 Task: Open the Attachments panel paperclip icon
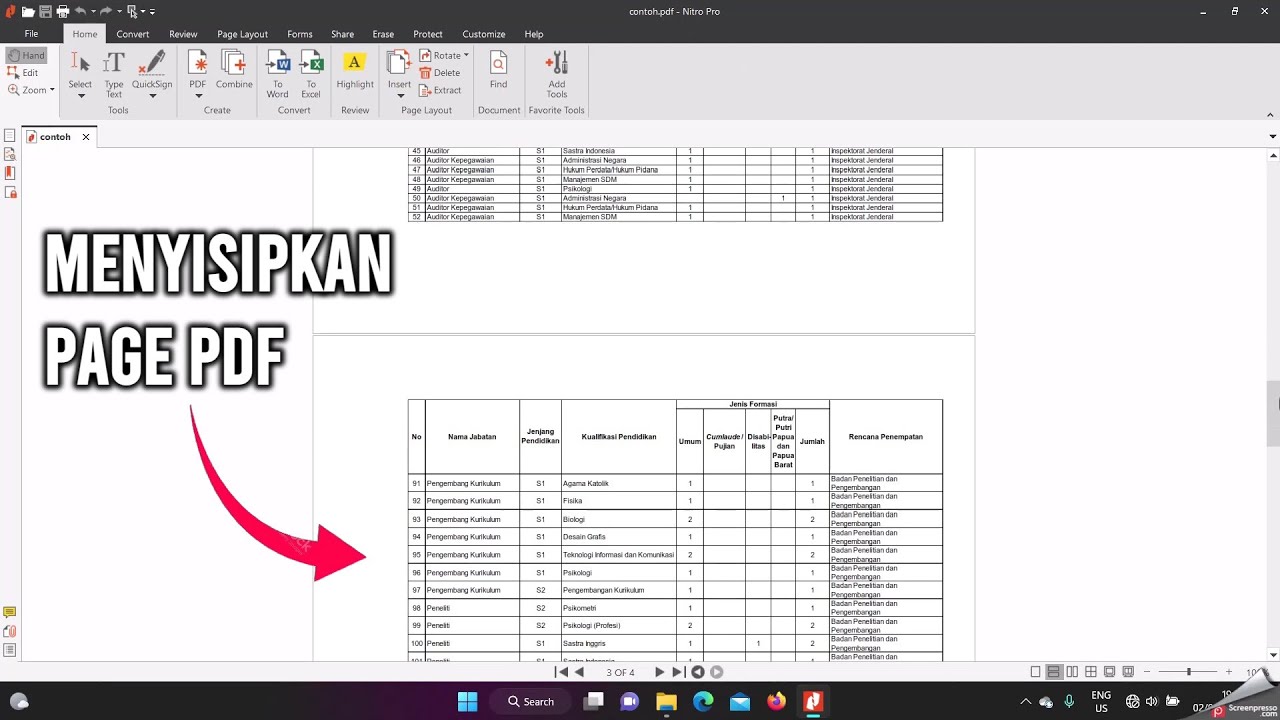tap(10, 631)
